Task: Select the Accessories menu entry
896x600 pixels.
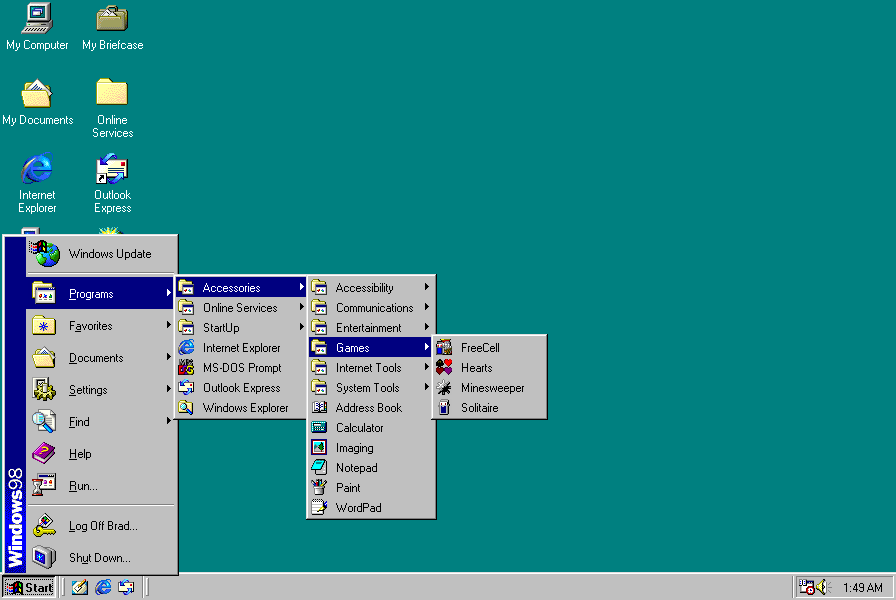Action: [x=241, y=287]
